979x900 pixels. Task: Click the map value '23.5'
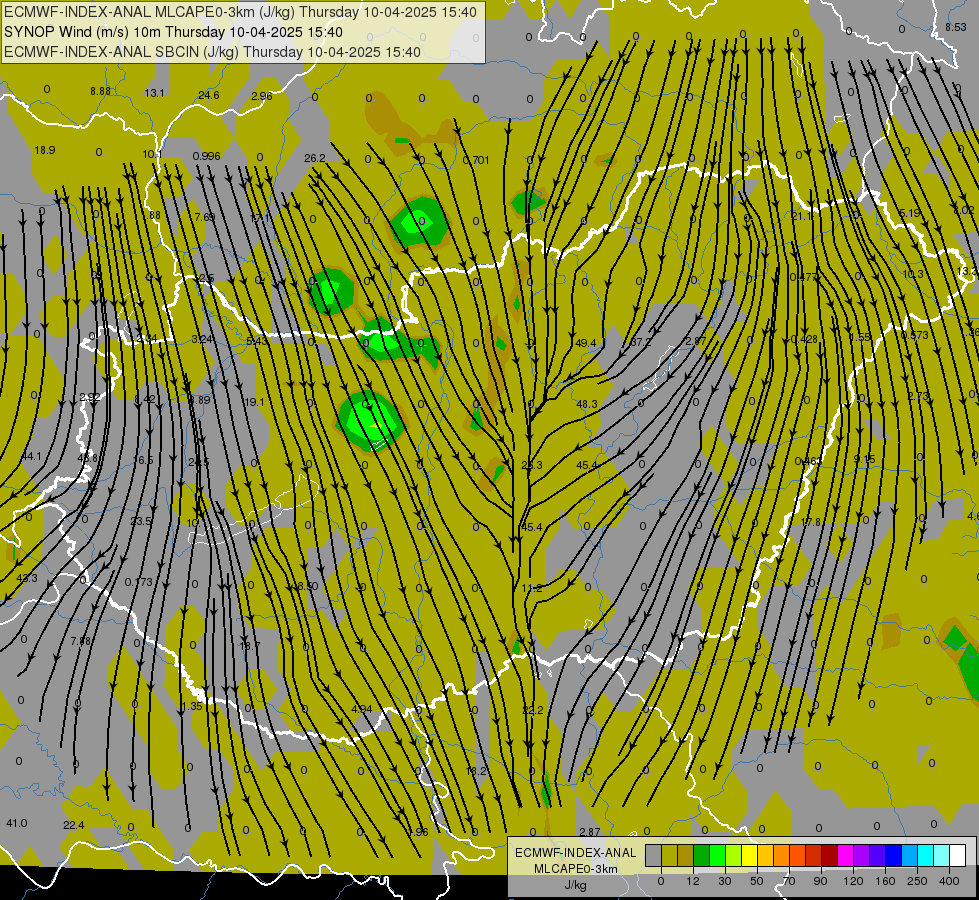tap(141, 520)
